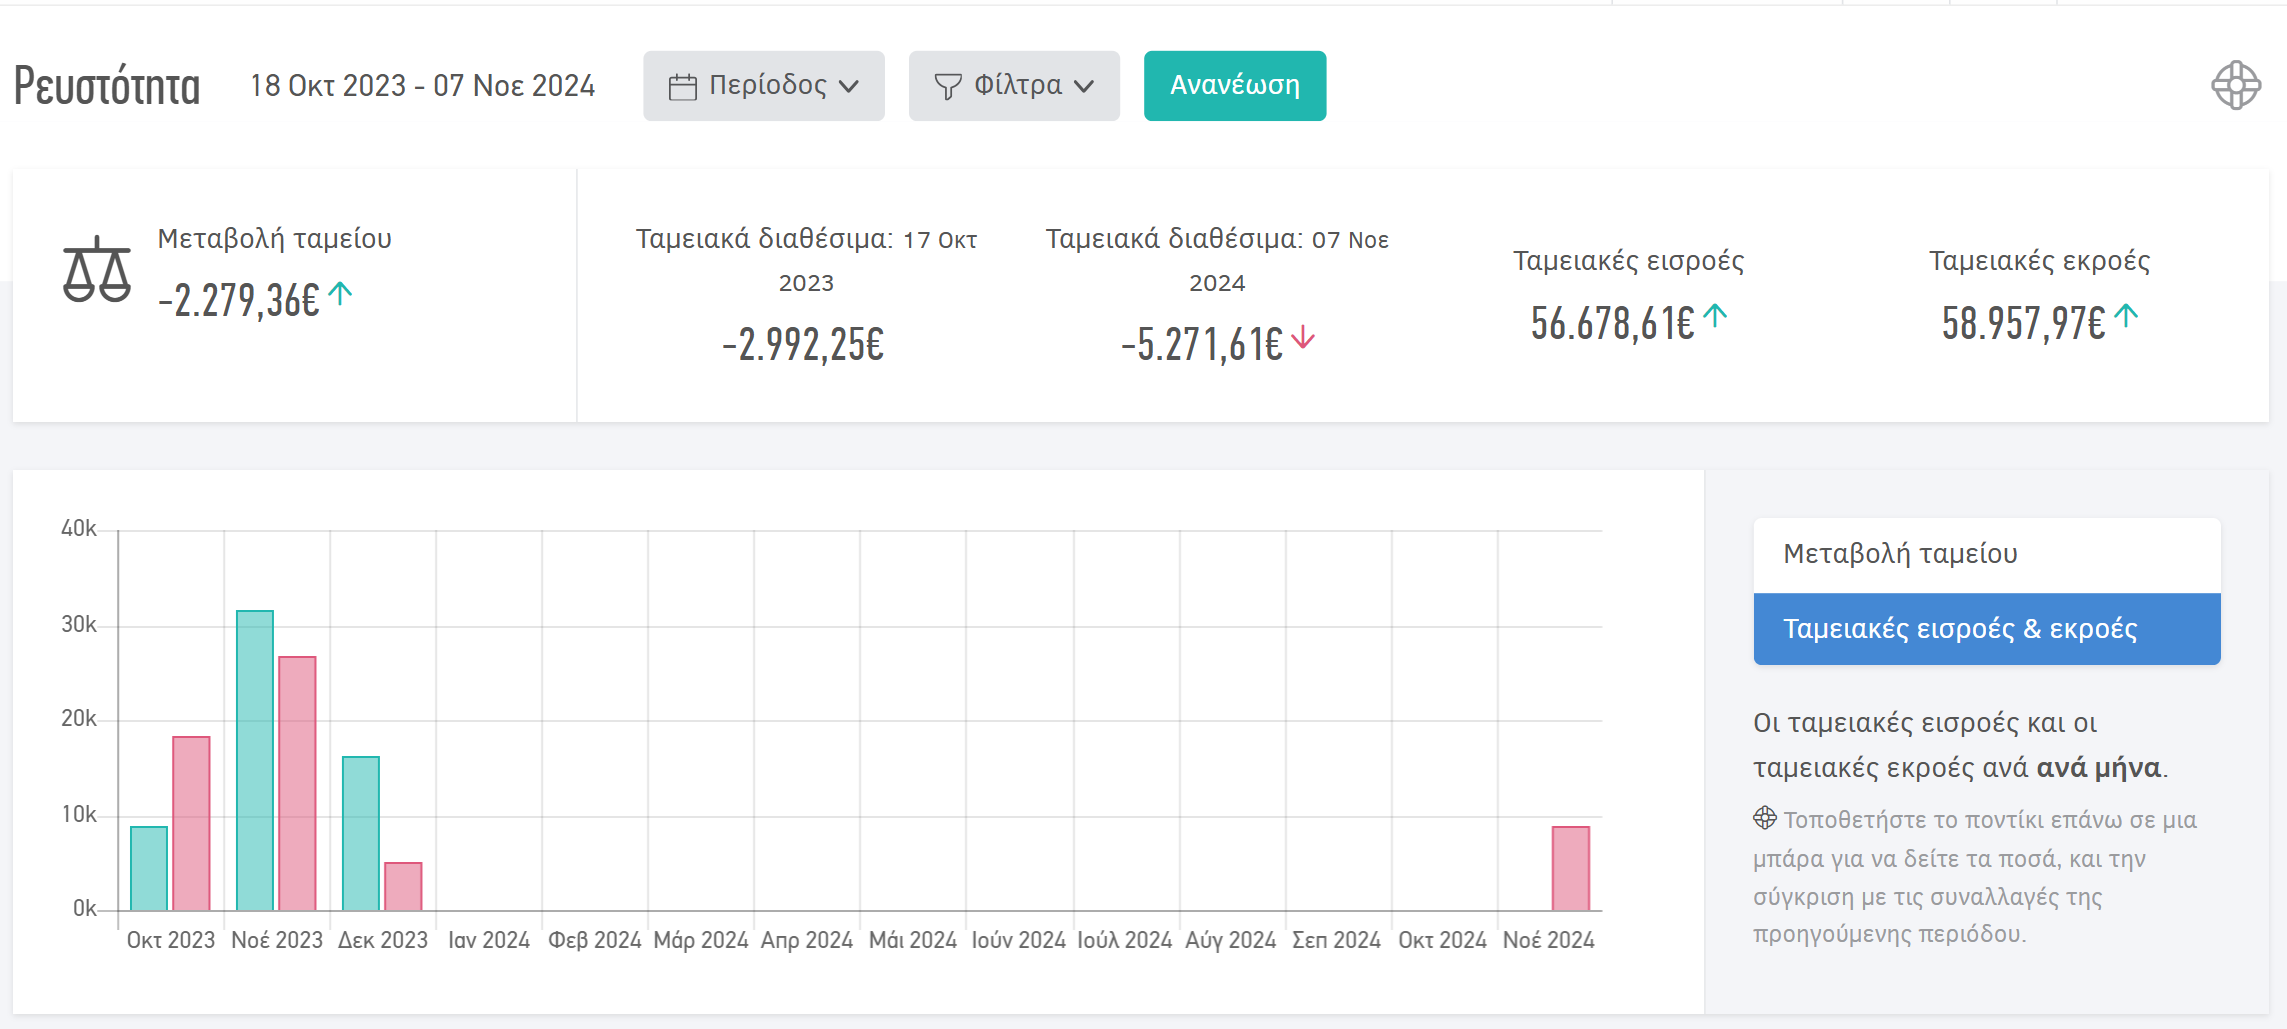Click the 40k axis label
The width and height of the screenshot is (2287, 1029).
coord(79,529)
